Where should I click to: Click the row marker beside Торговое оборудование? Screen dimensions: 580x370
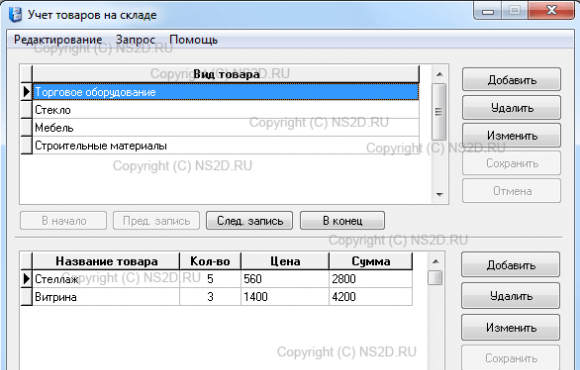27,91
